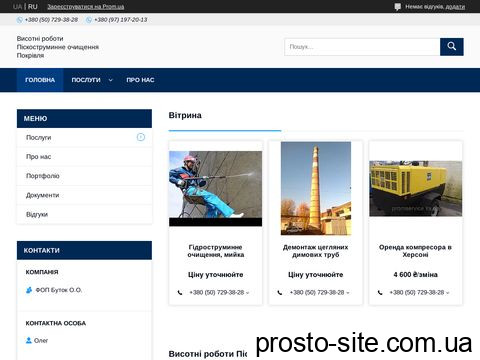
Task: Click the ФОП Буток О.О. company name
Action: coord(59,290)
